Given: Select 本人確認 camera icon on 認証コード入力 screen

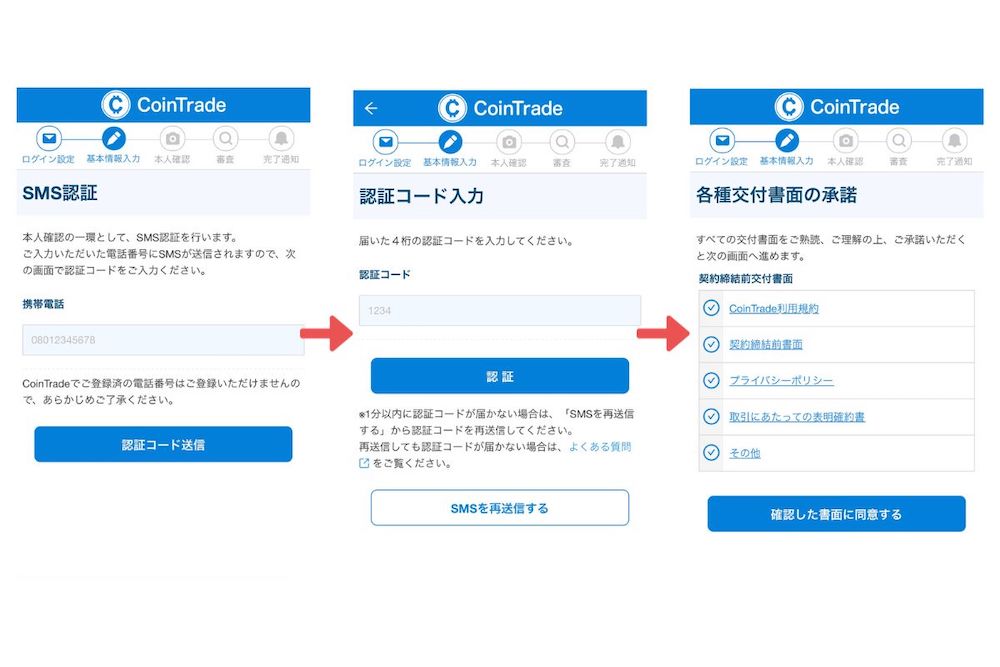Looking at the screenshot, I should 509,142.
